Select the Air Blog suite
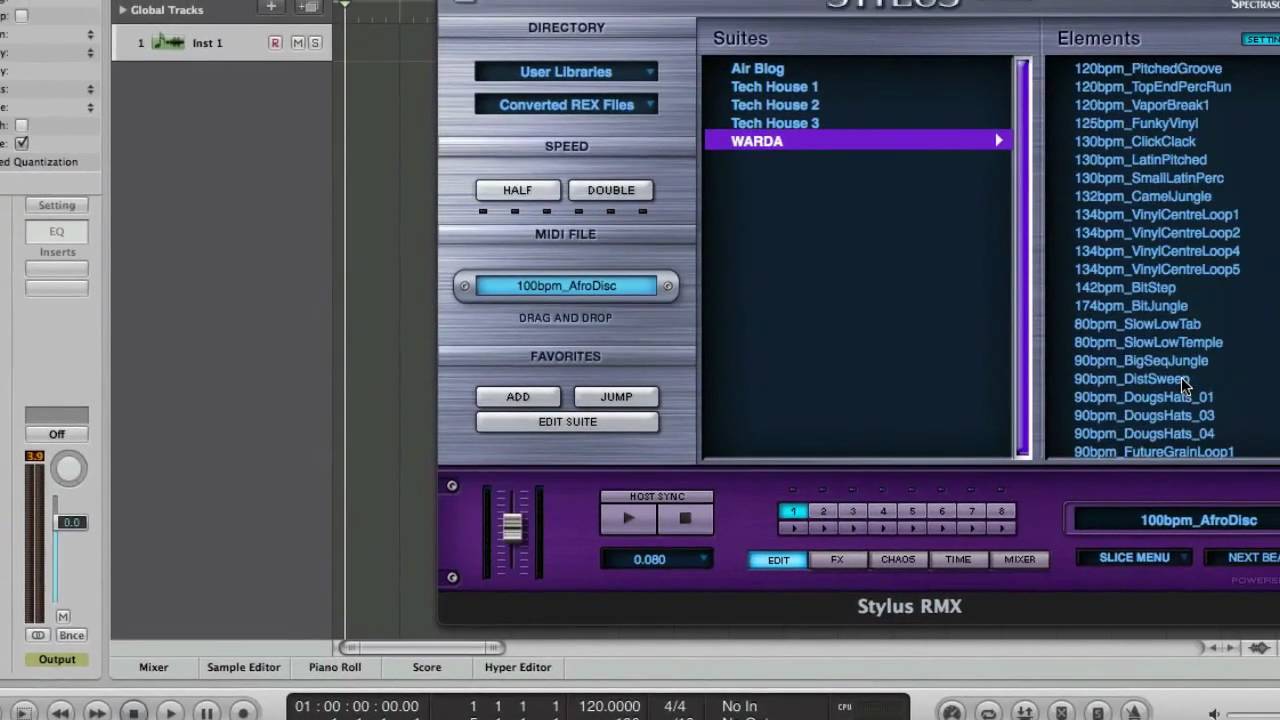 757,69
